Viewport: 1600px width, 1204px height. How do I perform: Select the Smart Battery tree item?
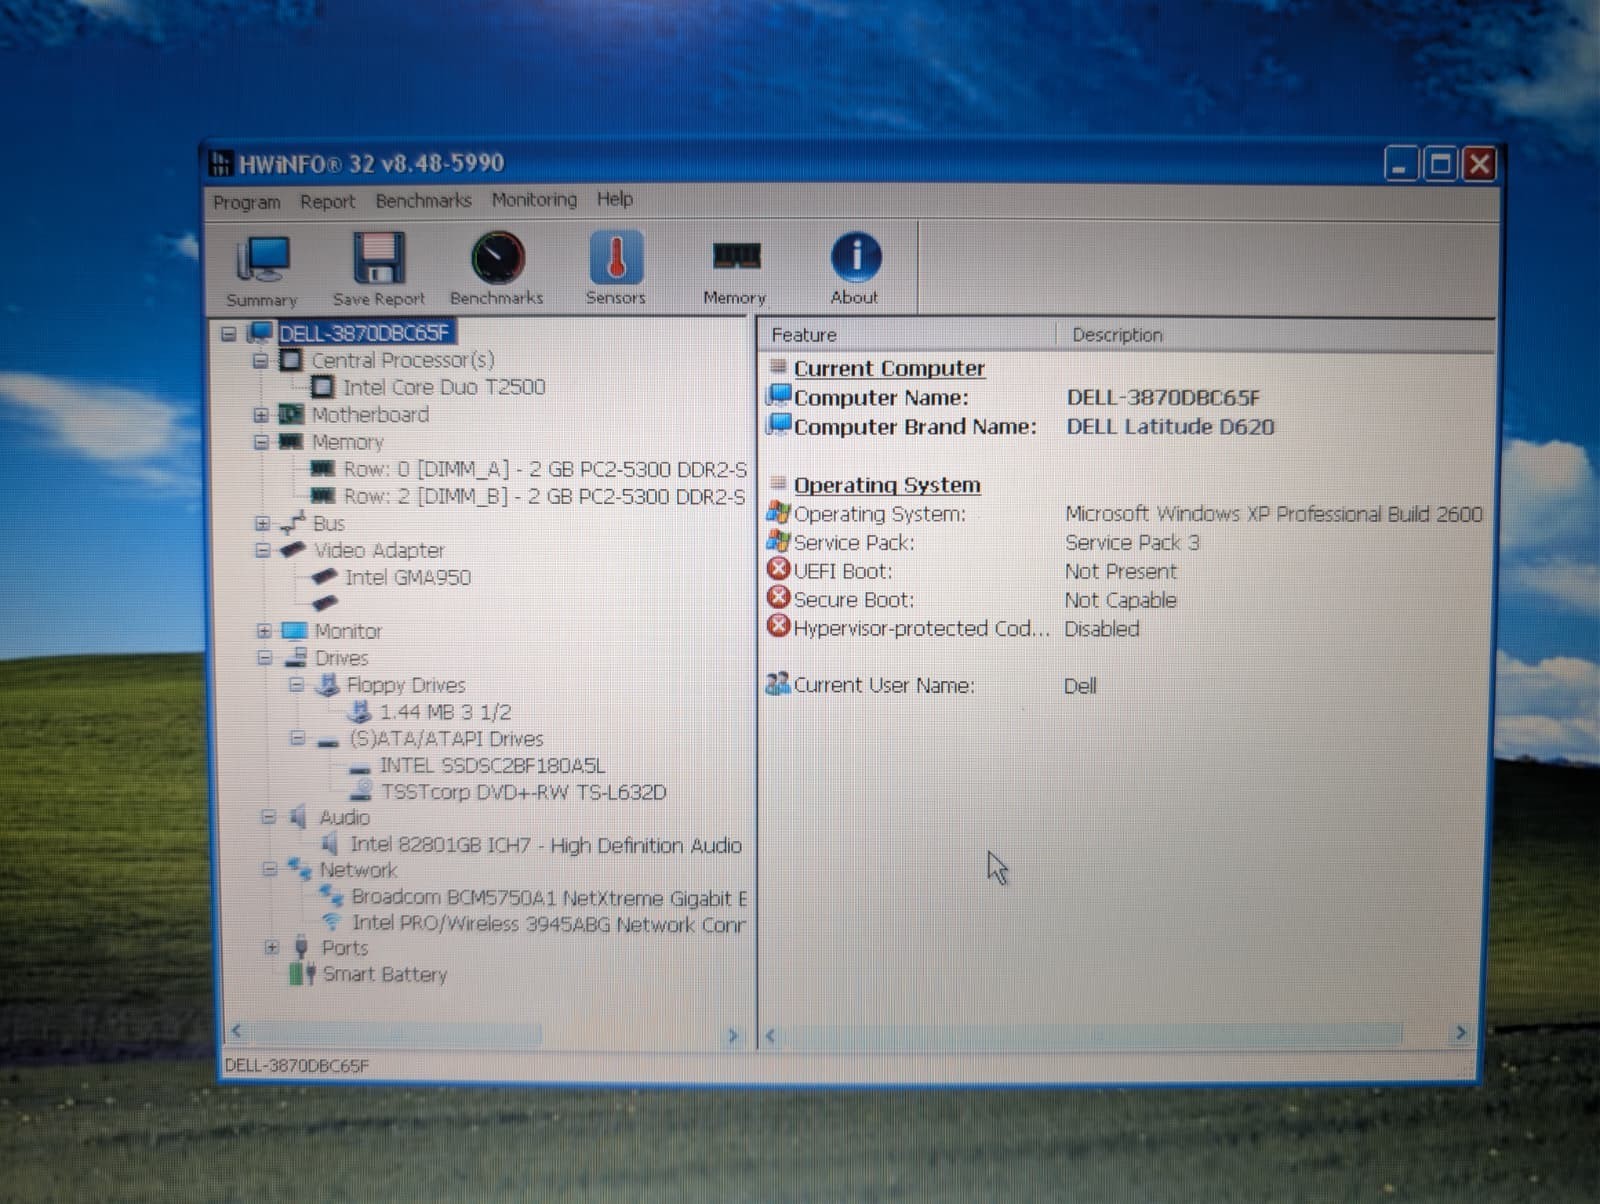(385, 974)
